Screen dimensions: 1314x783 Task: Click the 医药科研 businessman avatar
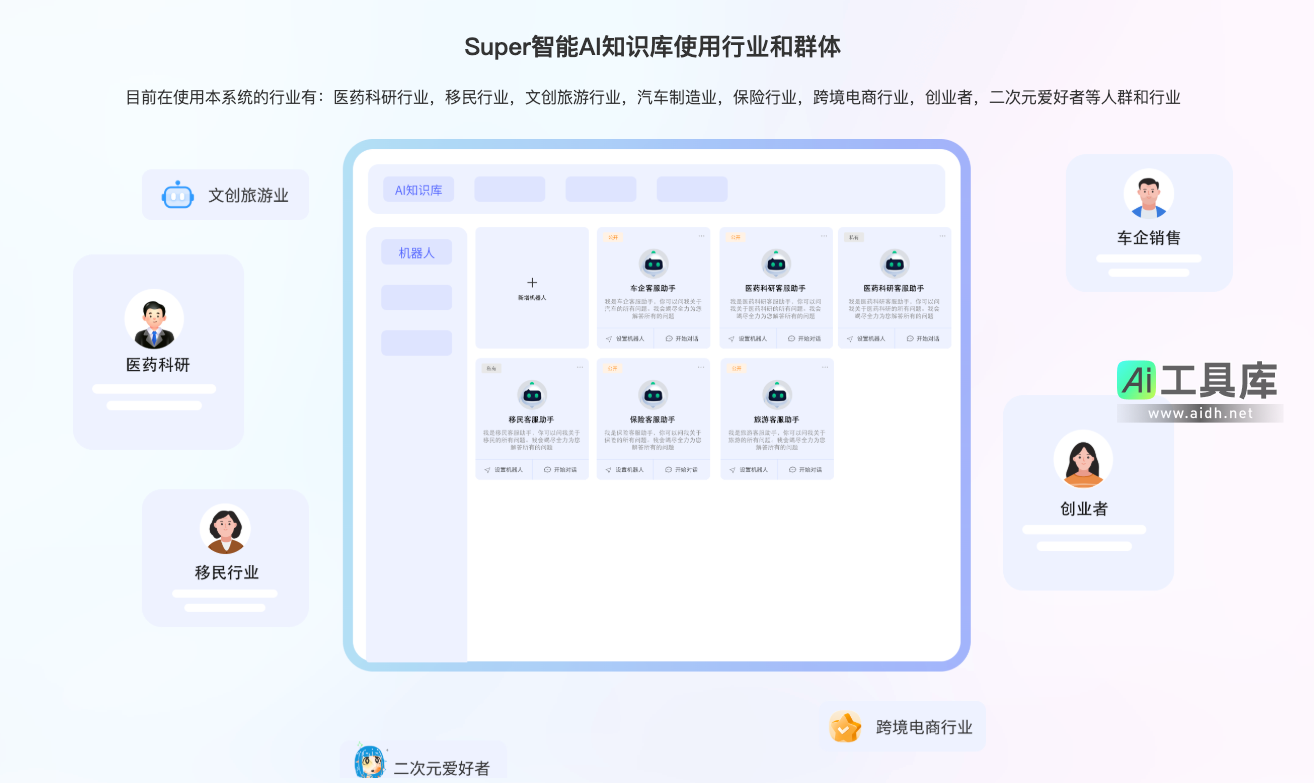pos(154,319)
